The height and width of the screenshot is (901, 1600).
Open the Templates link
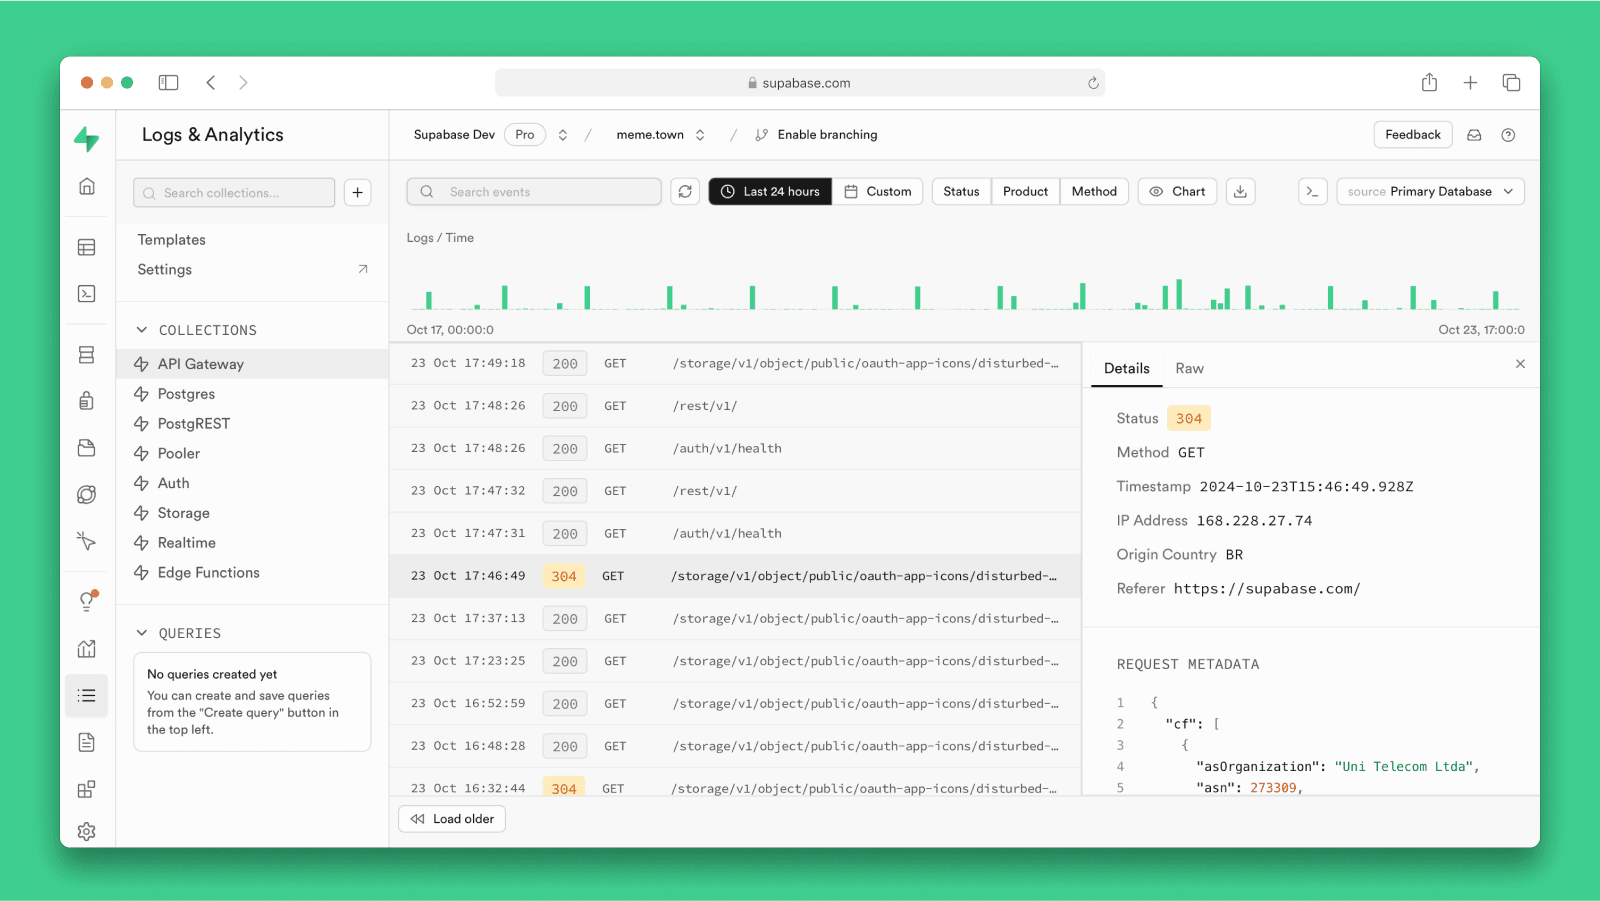click(172, 240)
